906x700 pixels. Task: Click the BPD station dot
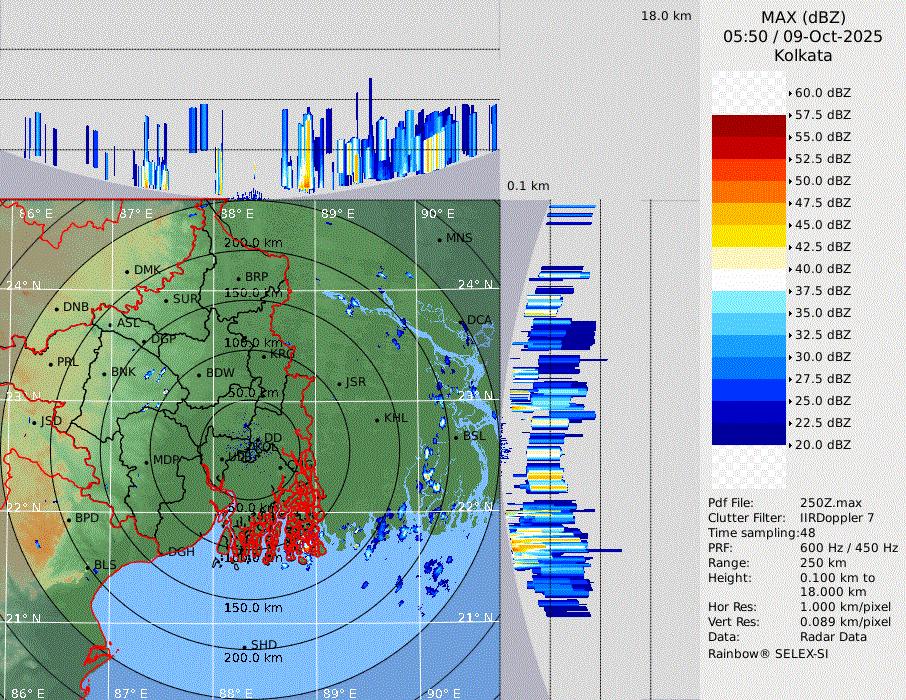click(69, 519)
